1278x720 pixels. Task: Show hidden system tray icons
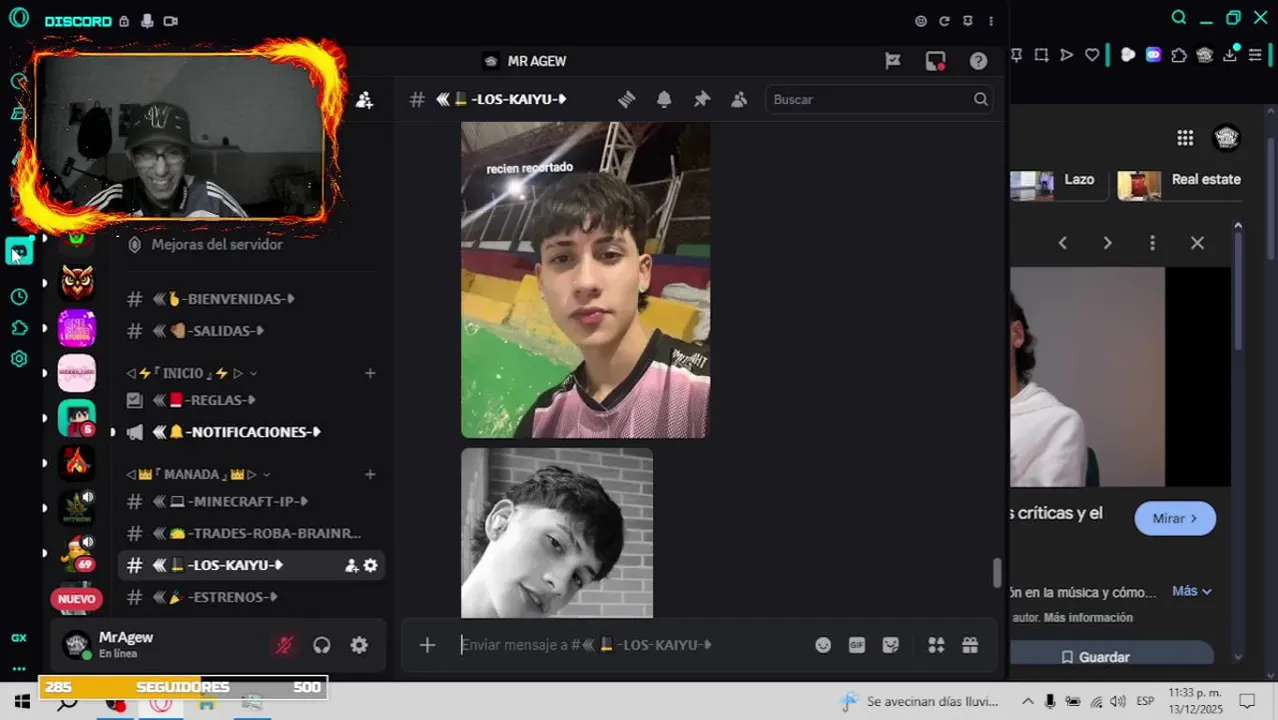[1027, 701]
